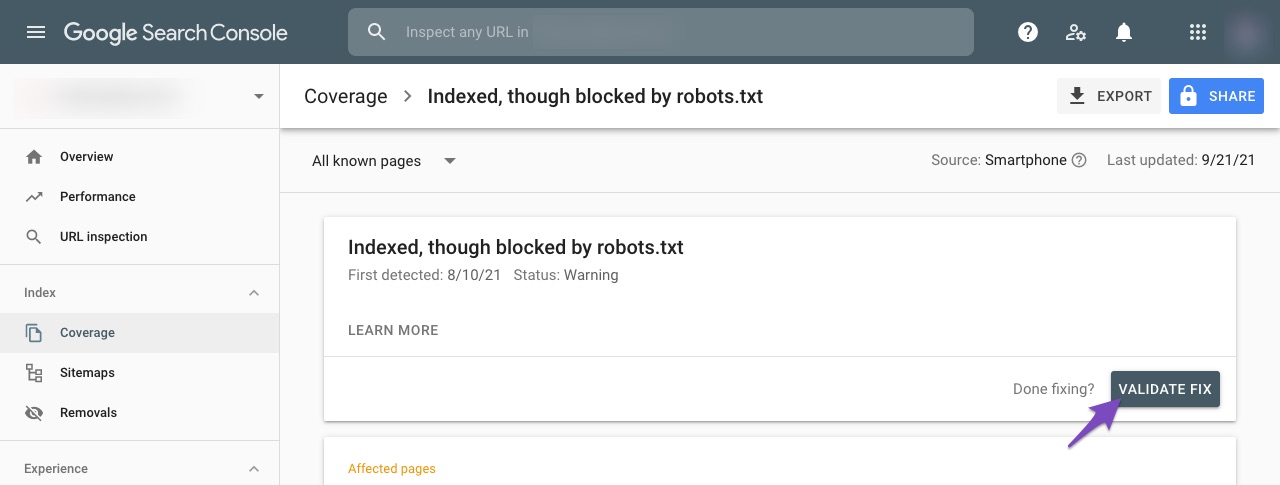The height and width of the screenshot is (485, 1280).
Task: Go to Overview in sidebar
Action: coord(86,157)
